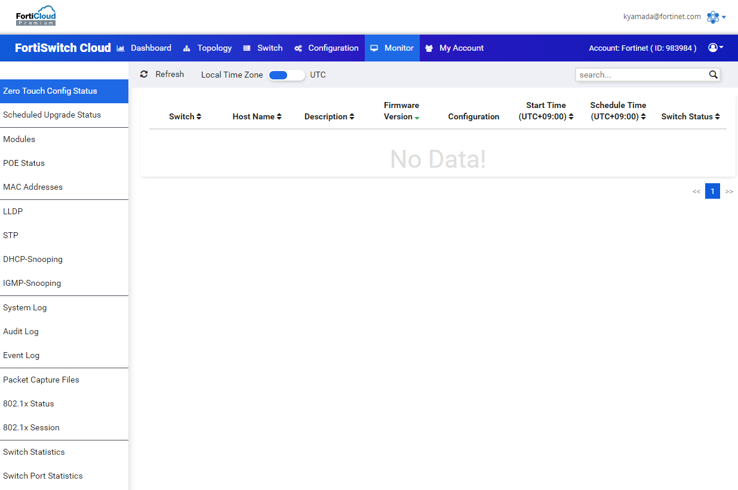Open the user account dropdown menu
The image size is (738, 490).
click(715, 48)
